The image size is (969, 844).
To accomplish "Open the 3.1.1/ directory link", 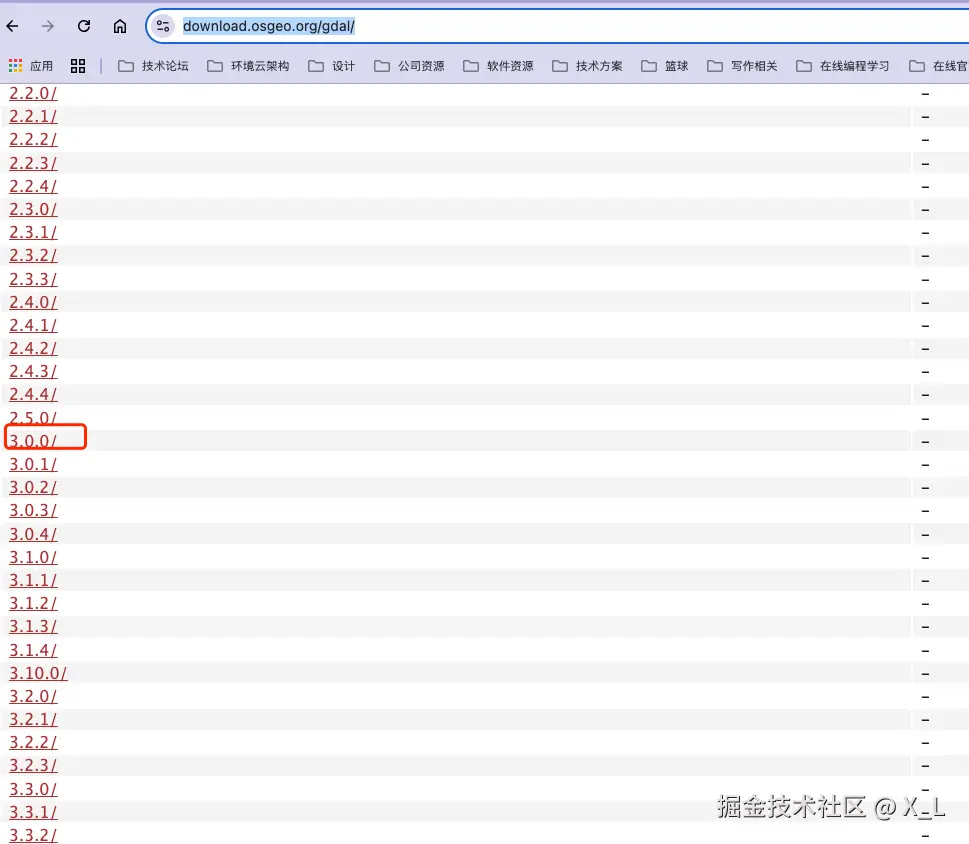I will [33, 580].
